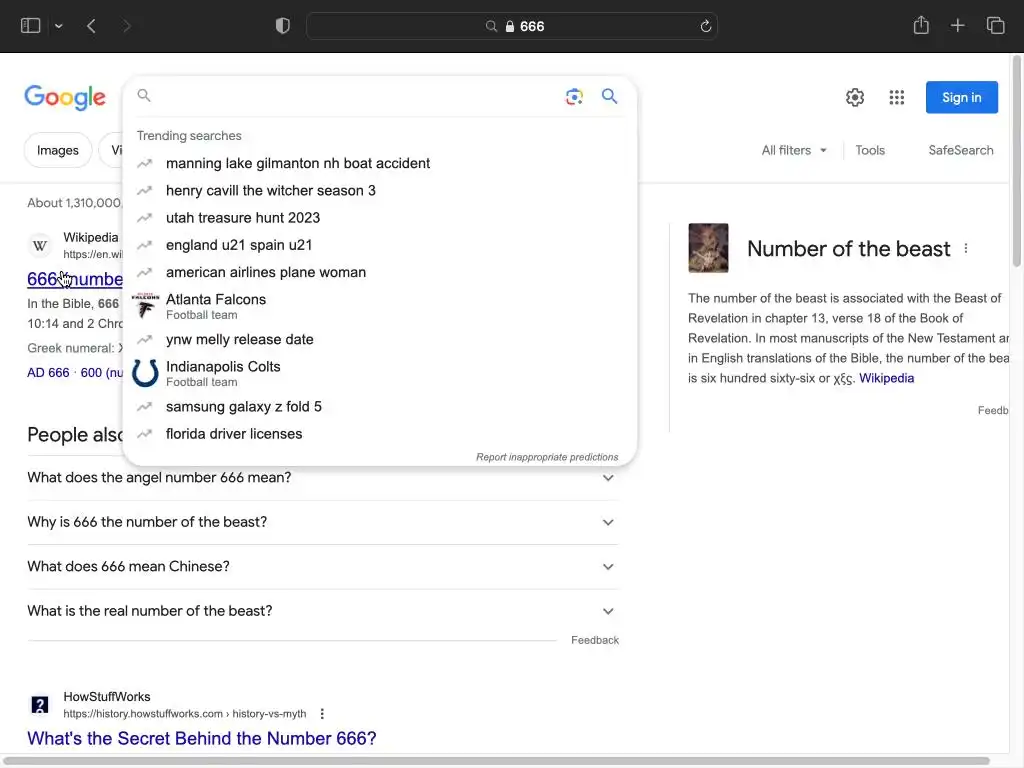This screenshot has width=1024, height=768.
Task: Click Report inappropriate predictions link
Action: coord(547,457)
